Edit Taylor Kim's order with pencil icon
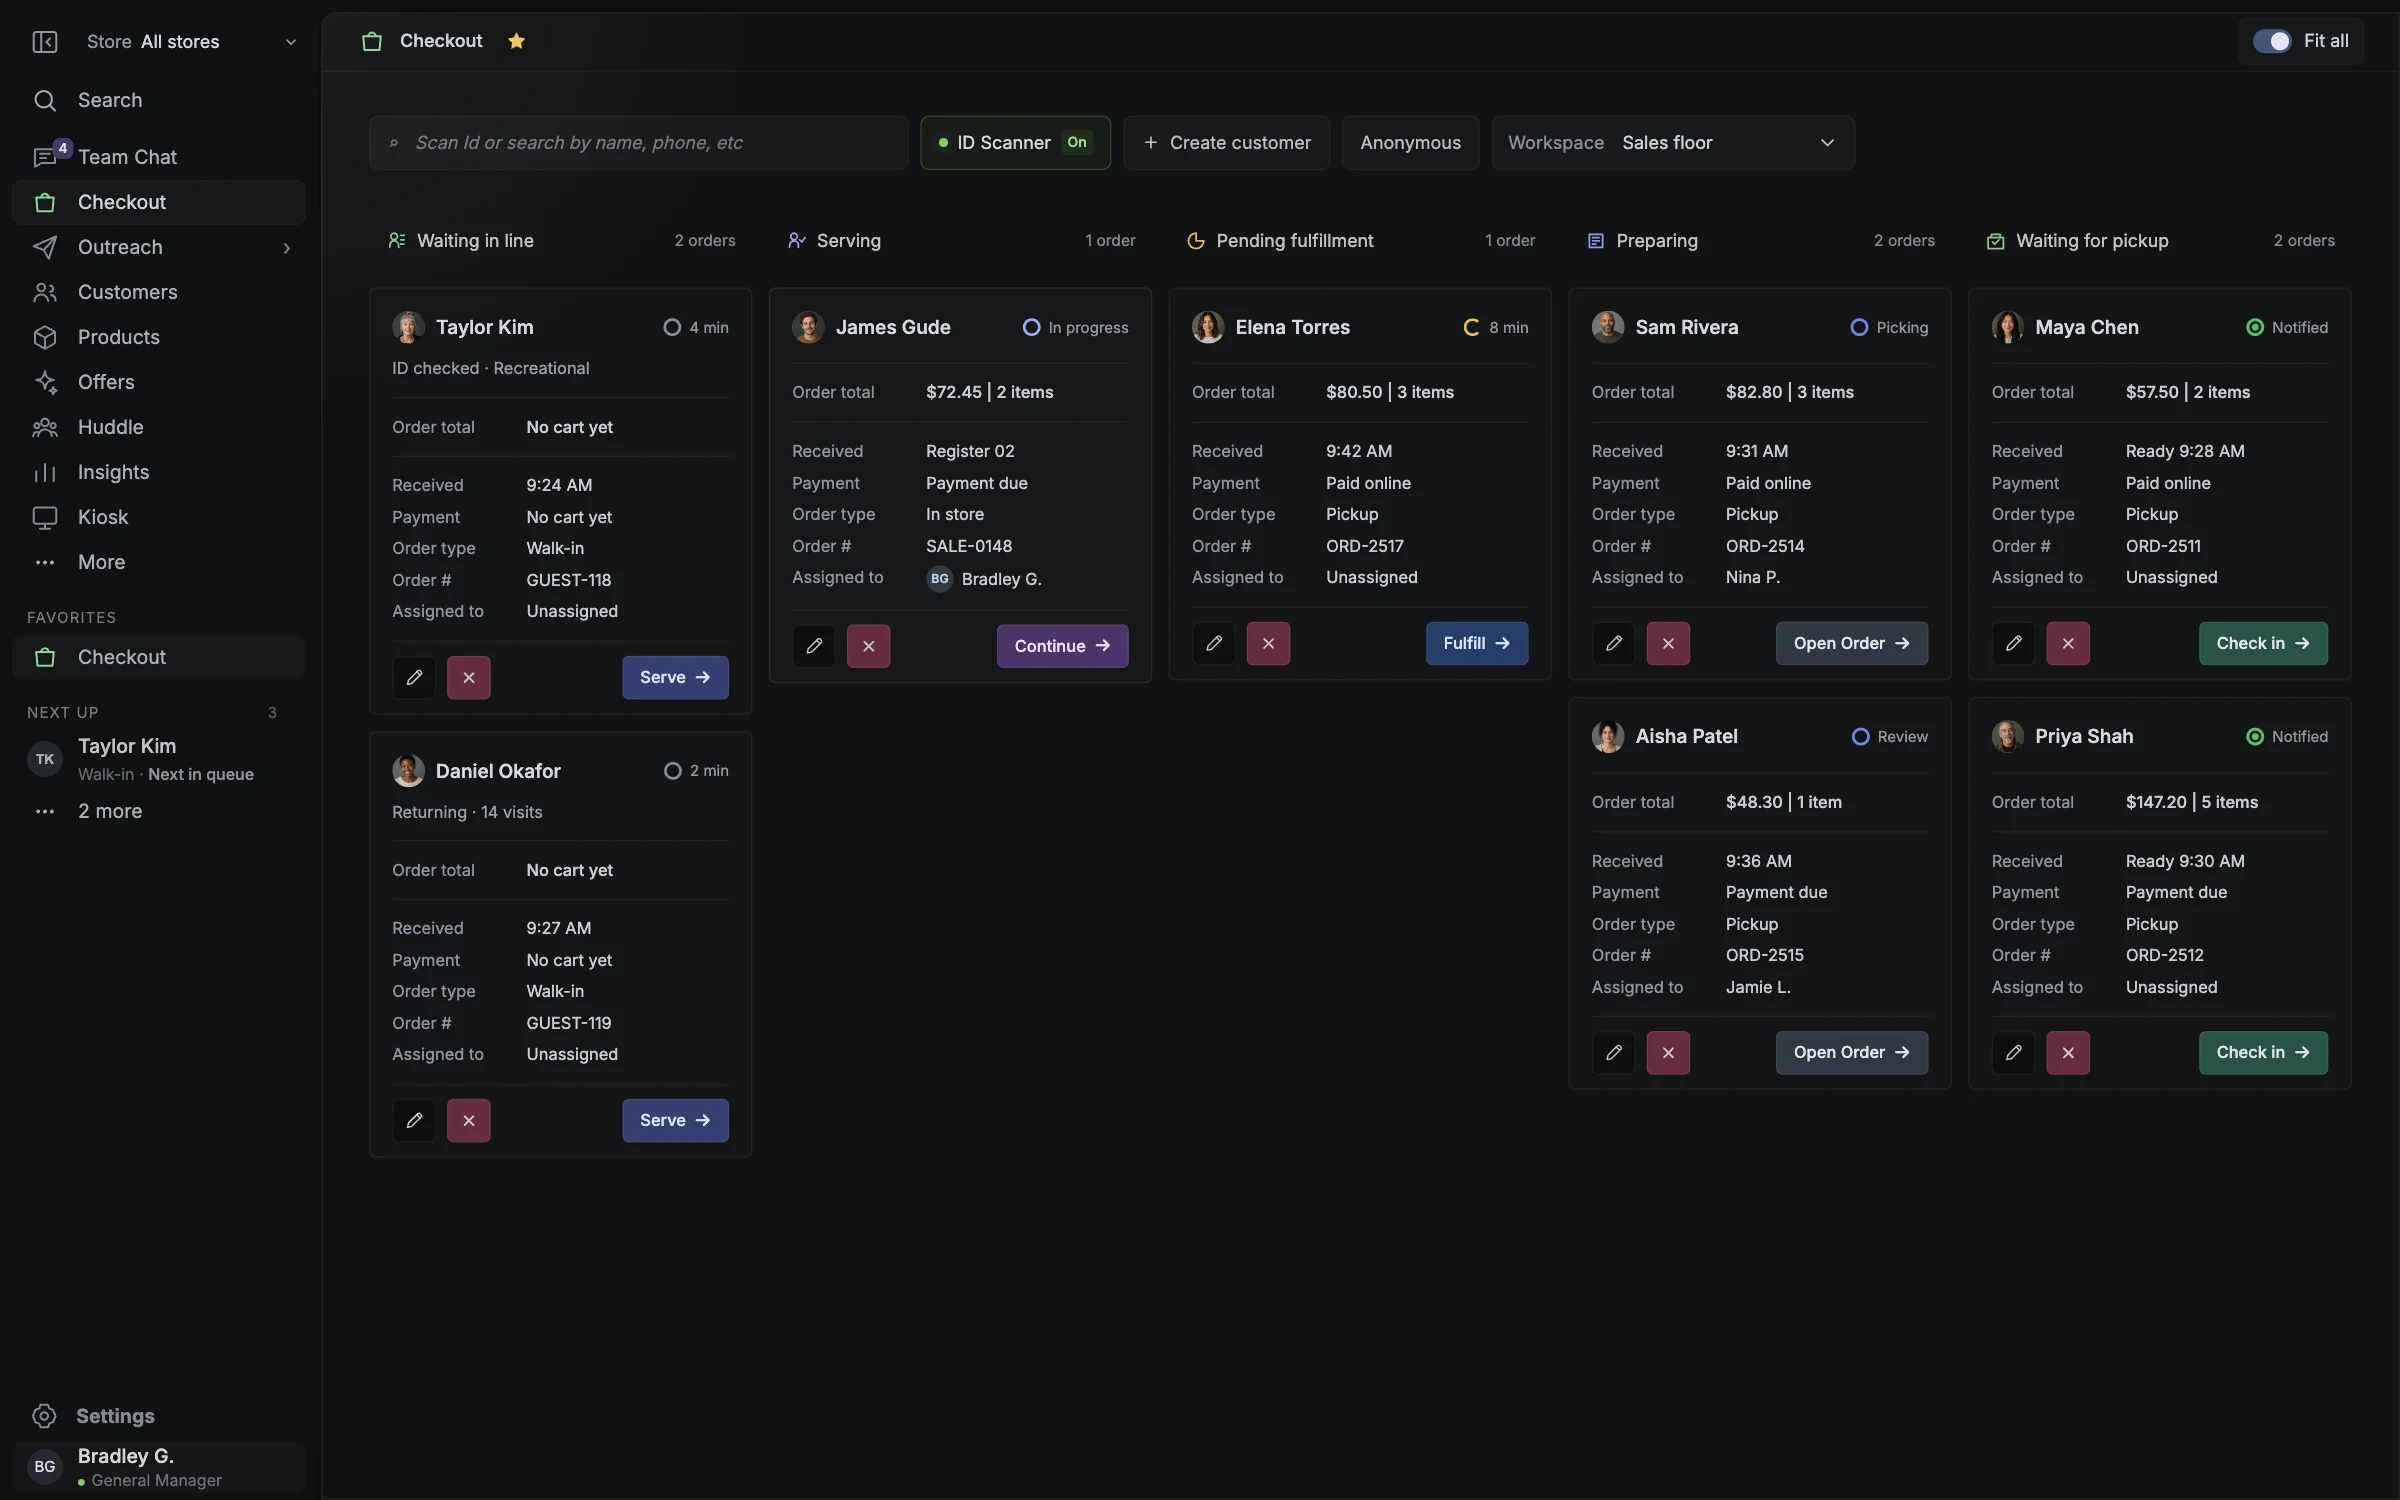 pyautogui.click(x=414, y=677)
